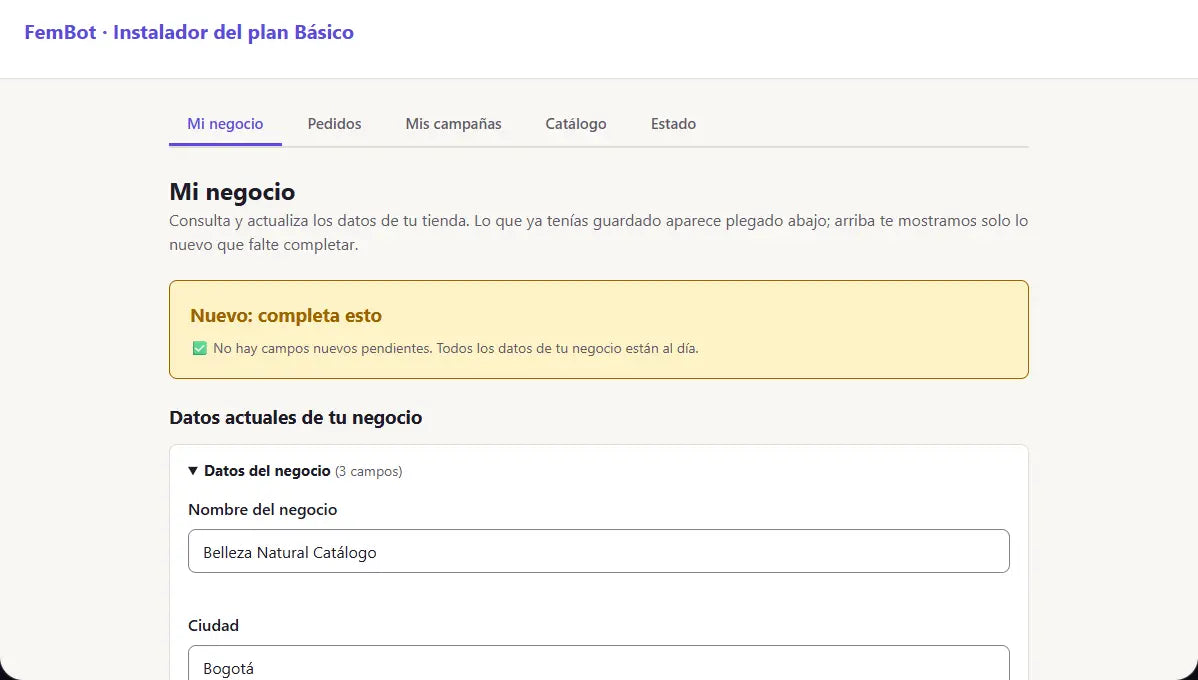This screenshot has width=1198, height=680.
Task: Click the green checkmark icon in notice
Action: 199,348
